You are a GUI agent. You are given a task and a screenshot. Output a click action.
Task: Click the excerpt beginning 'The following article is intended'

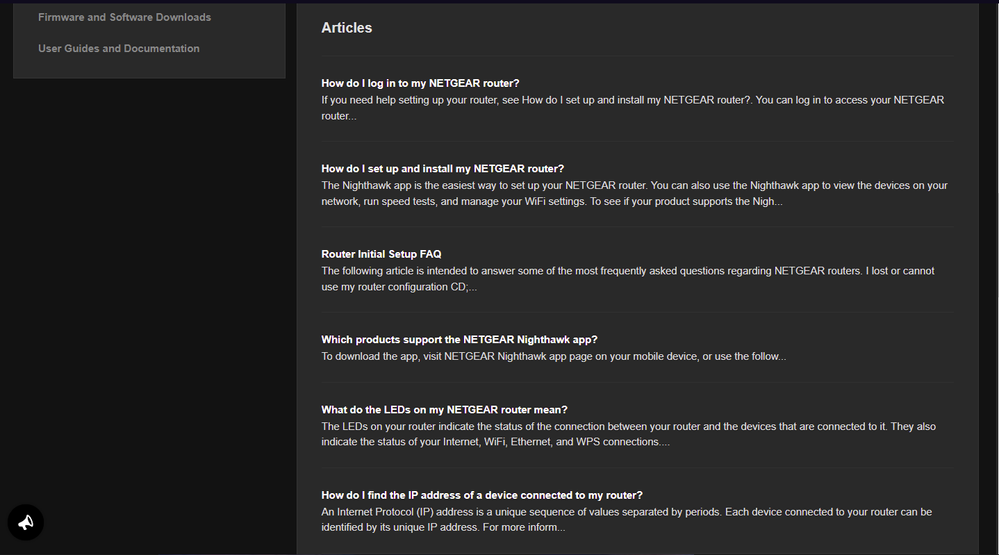pos(628,271)
